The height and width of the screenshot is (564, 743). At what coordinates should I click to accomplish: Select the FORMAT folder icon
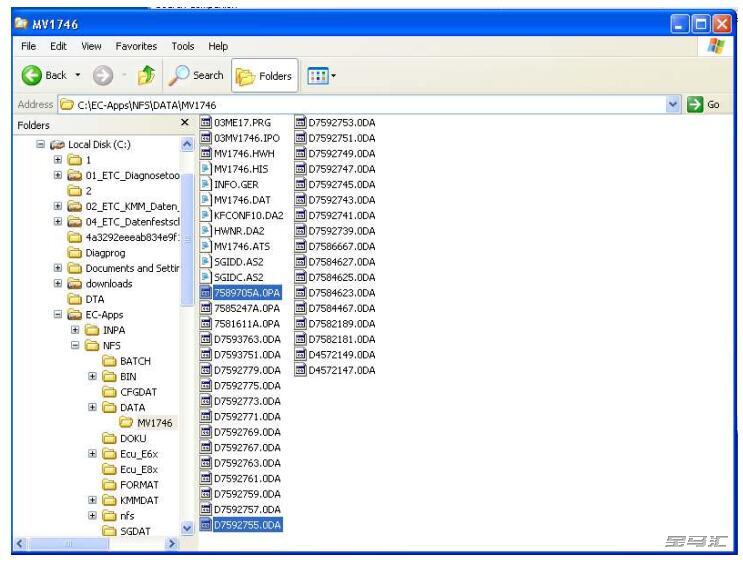pos(109,485)
